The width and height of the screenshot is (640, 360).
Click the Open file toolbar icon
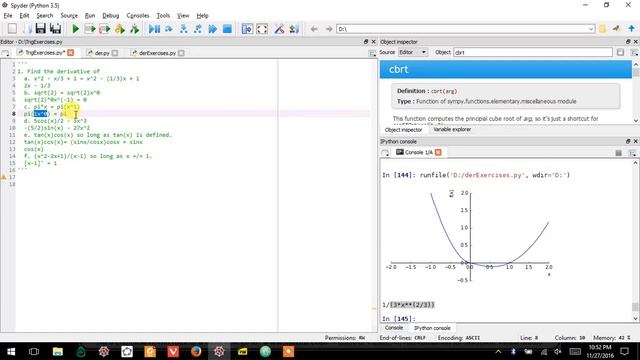27,29
